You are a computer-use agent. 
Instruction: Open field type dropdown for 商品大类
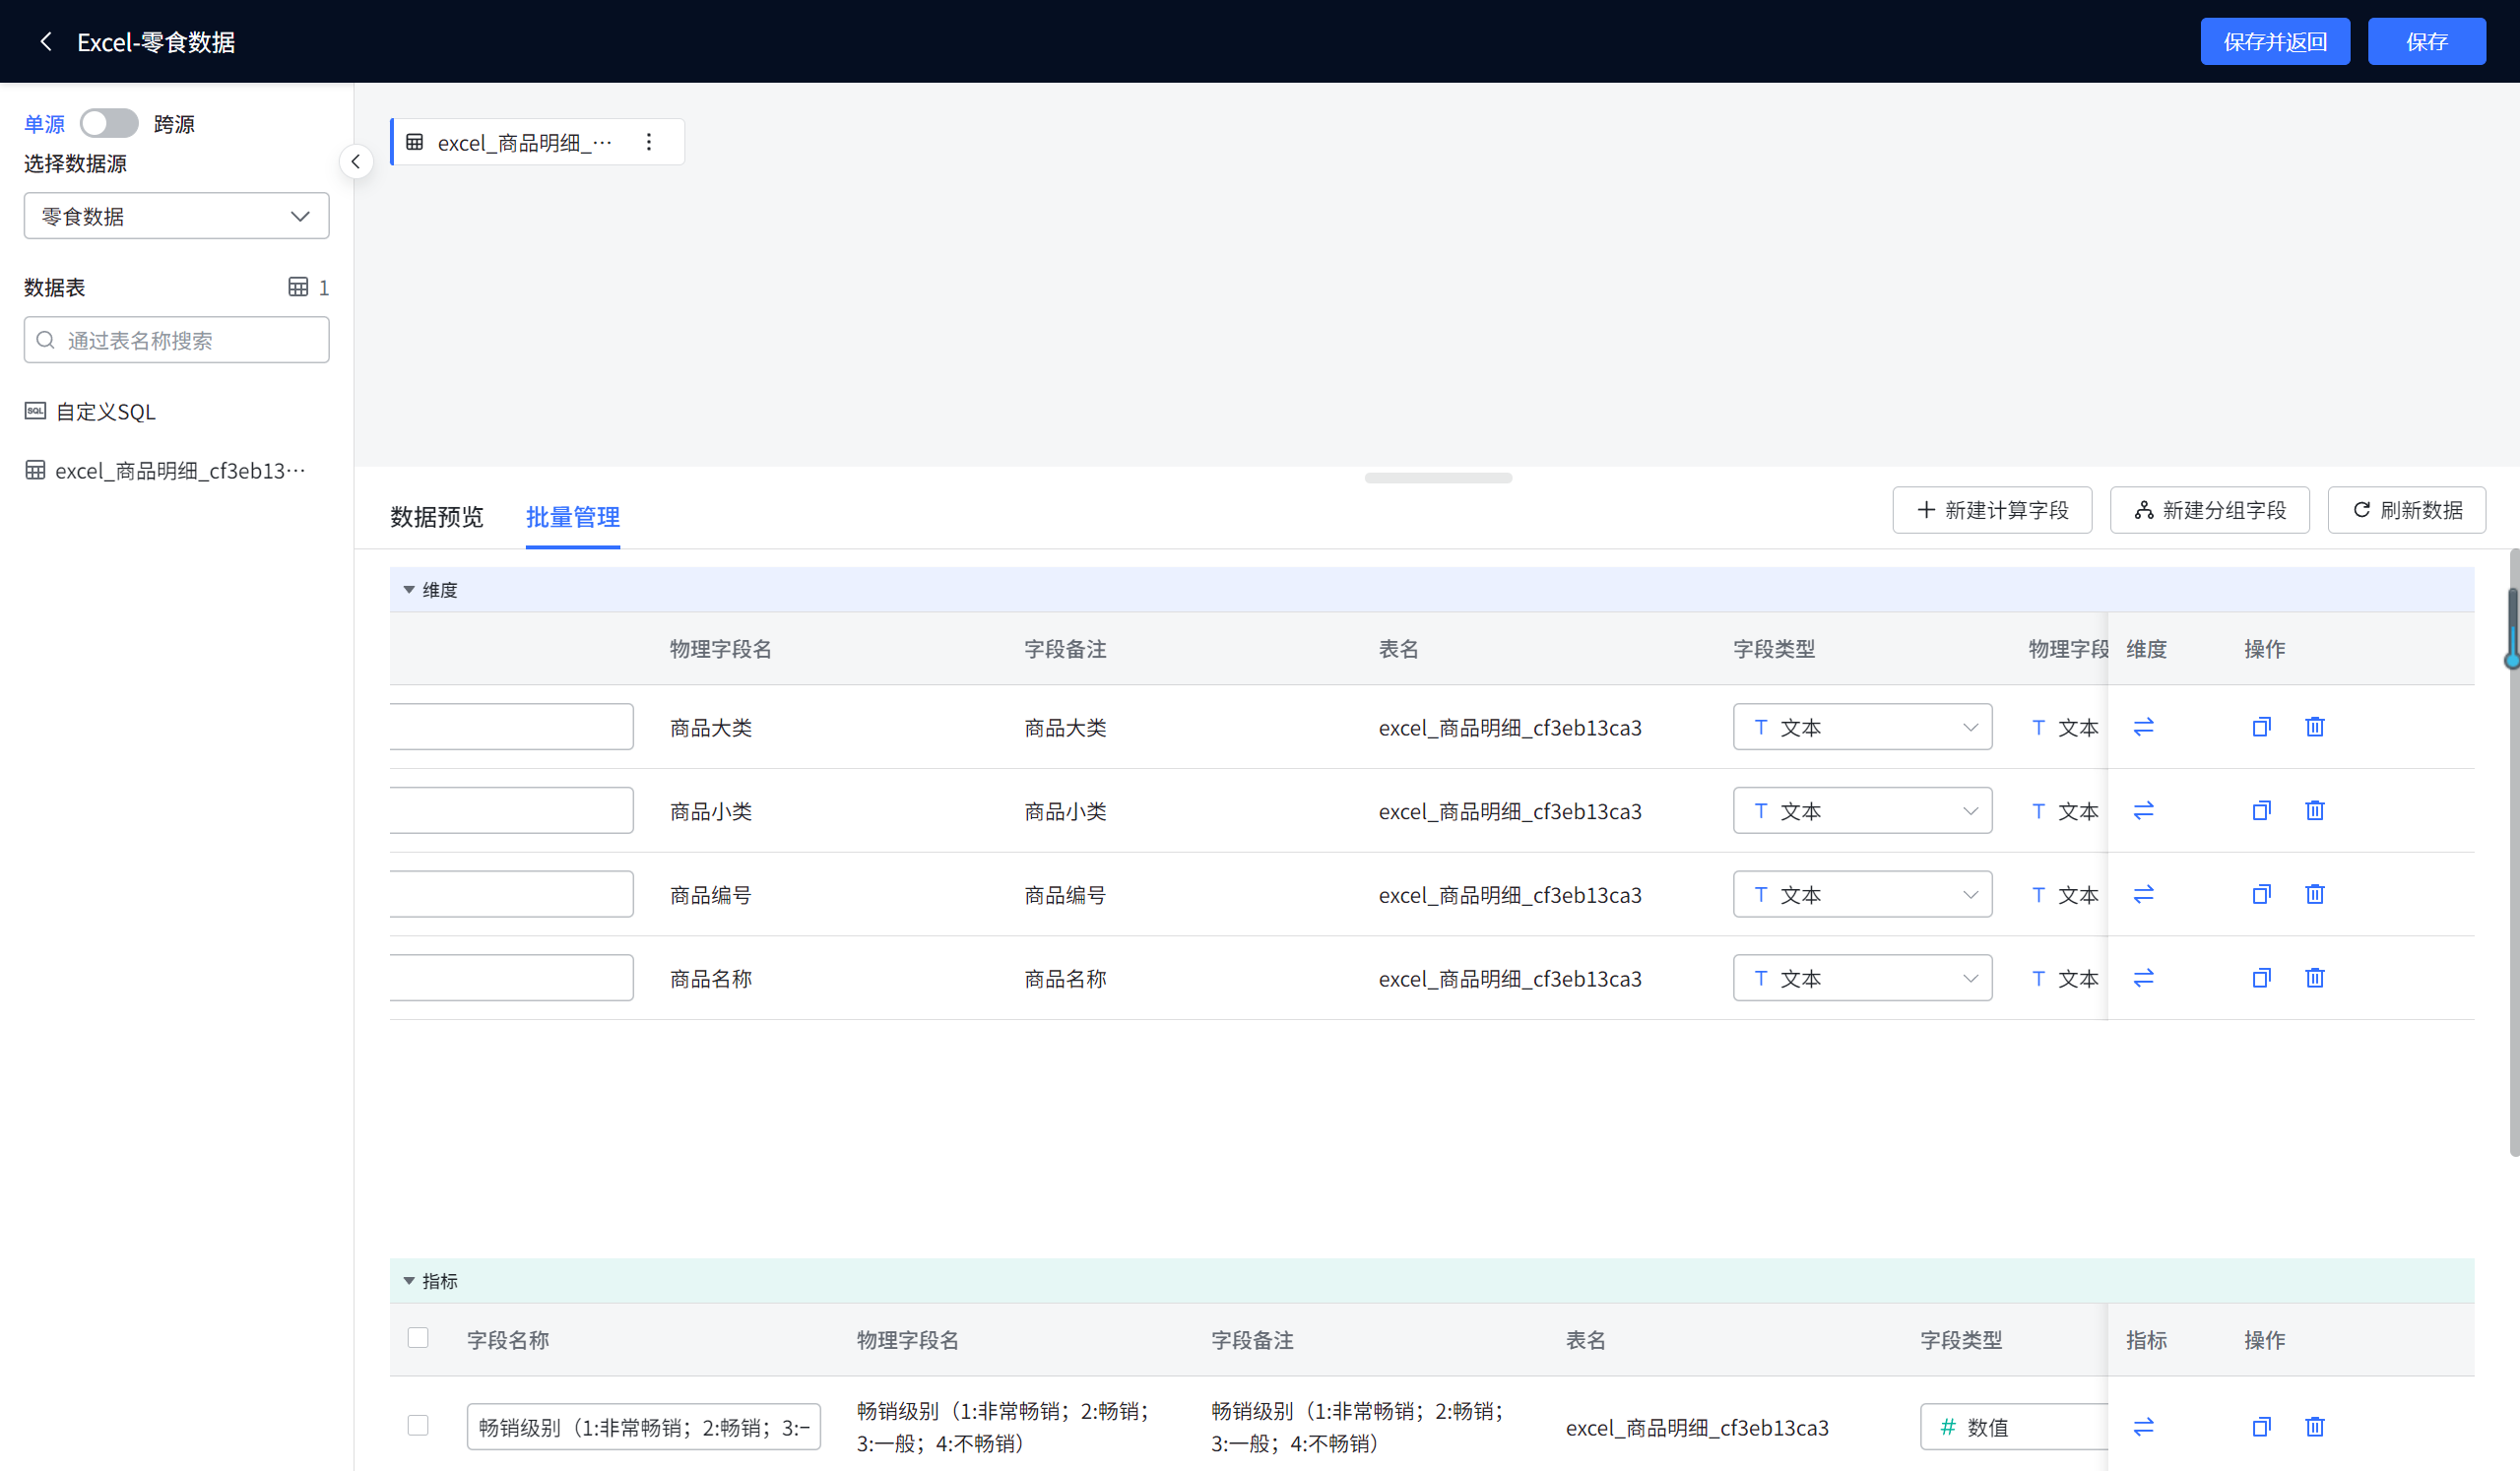click(x=1861, y=727)
